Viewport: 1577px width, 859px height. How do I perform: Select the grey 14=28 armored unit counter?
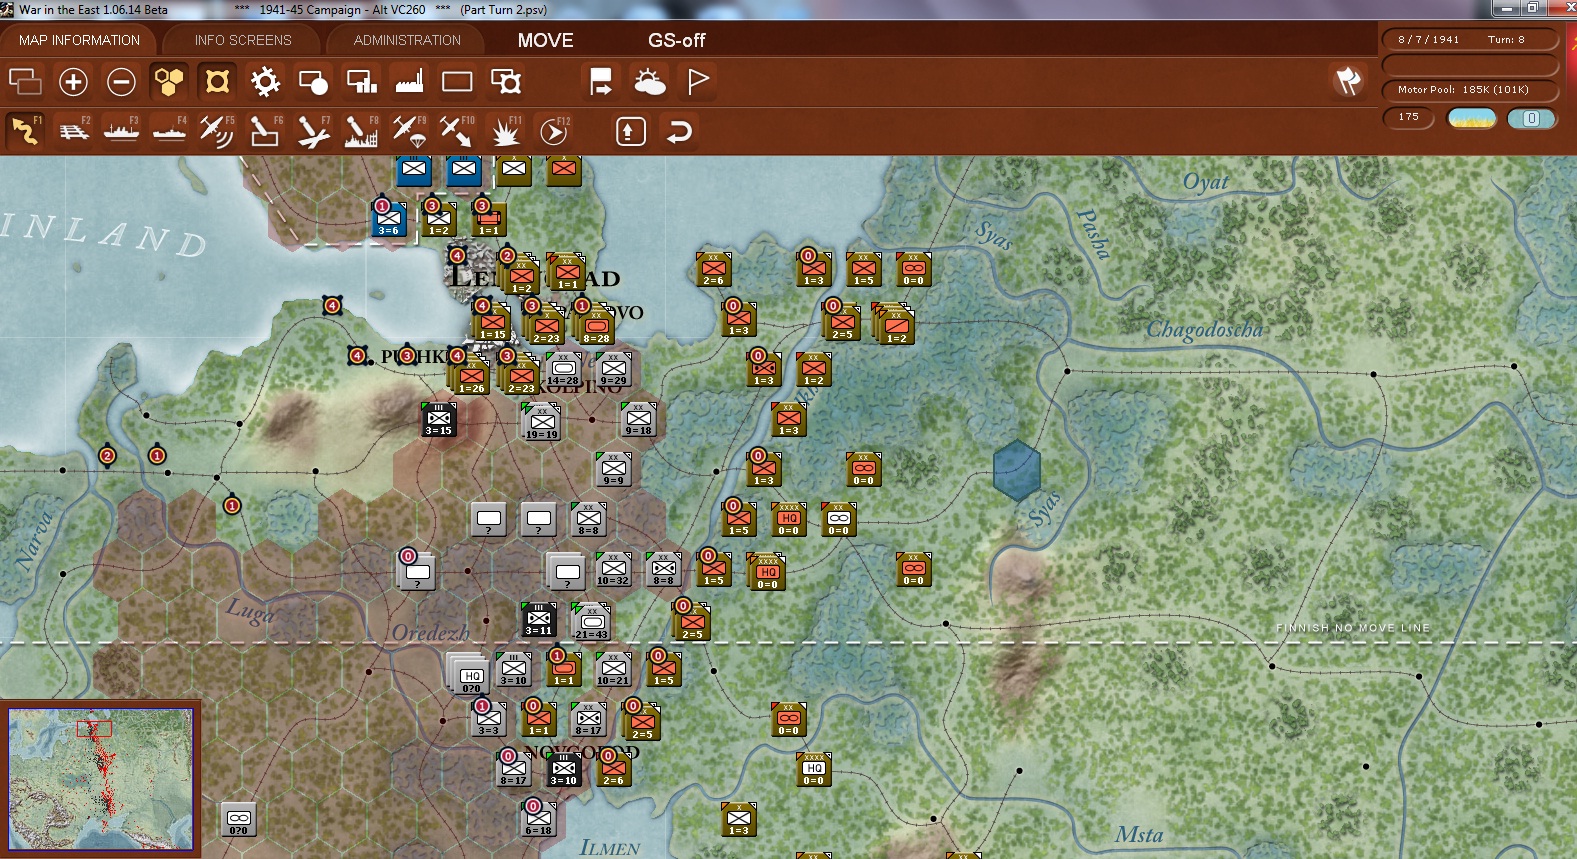(563, 369)
